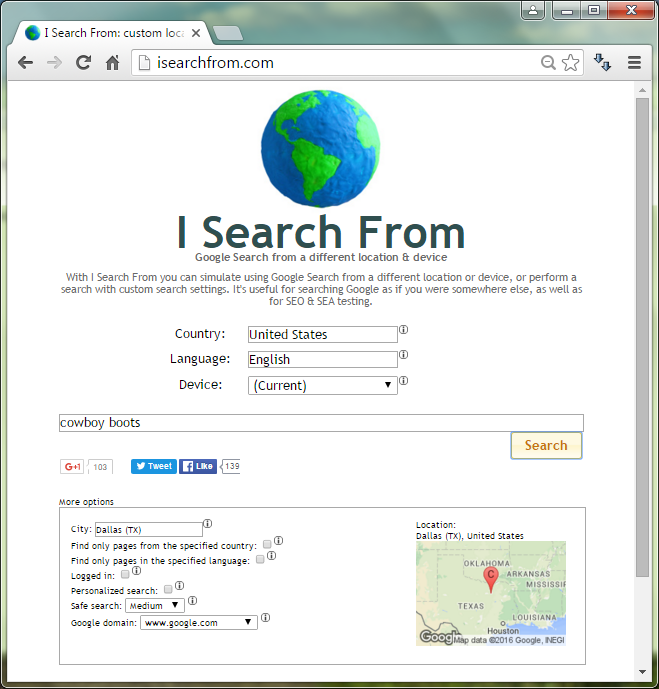This screenshot has width=659, height=689.
Task: Open a new tab button
Action: point(228,33)
